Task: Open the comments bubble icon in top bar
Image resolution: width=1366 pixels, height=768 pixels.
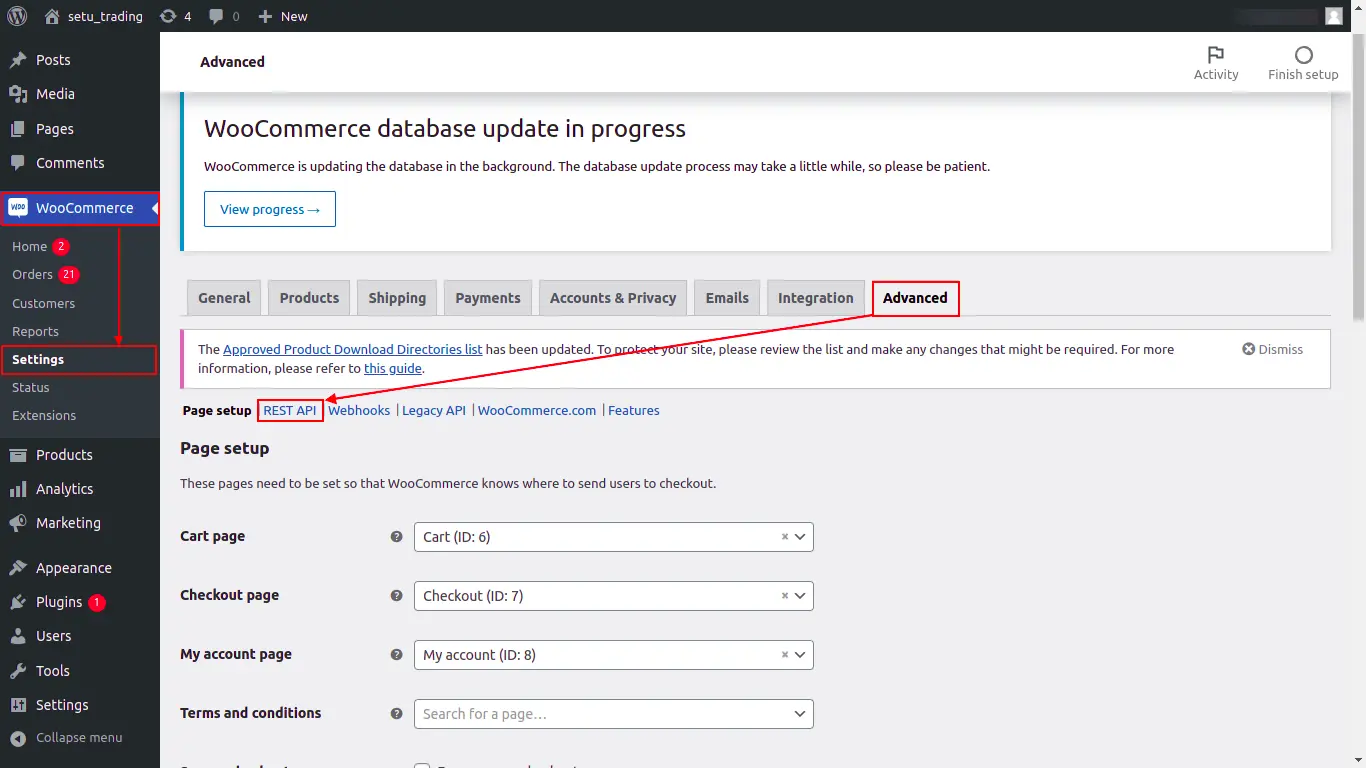Action: (216, 17)
